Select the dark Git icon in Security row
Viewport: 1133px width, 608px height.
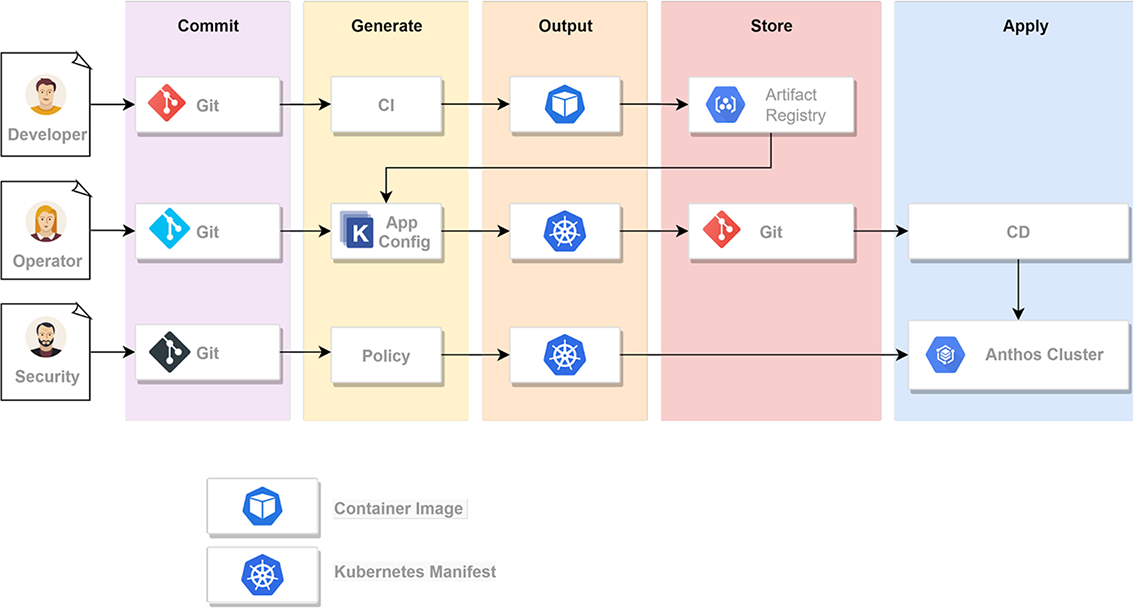[x=169, y=352]
